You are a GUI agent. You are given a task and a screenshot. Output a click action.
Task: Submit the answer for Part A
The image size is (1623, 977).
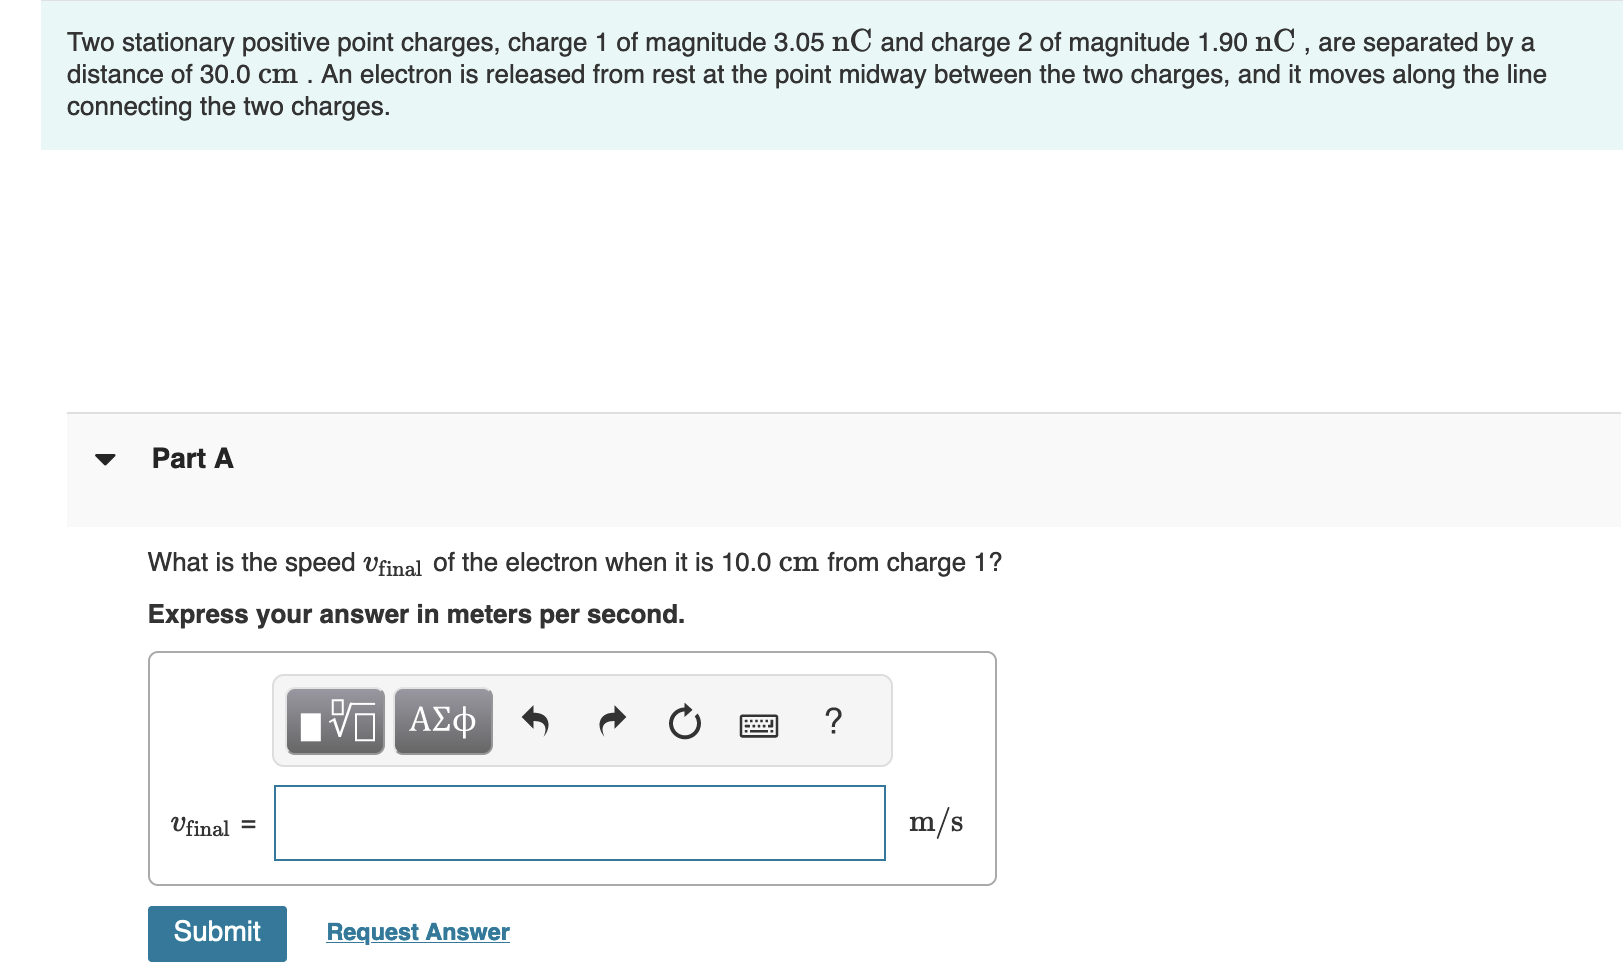point(216,931)
